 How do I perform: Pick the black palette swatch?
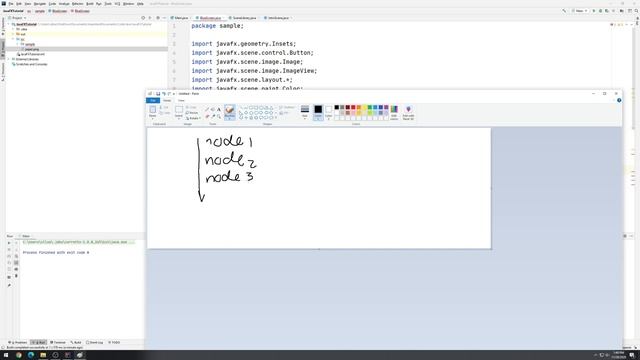coord(337,107)
